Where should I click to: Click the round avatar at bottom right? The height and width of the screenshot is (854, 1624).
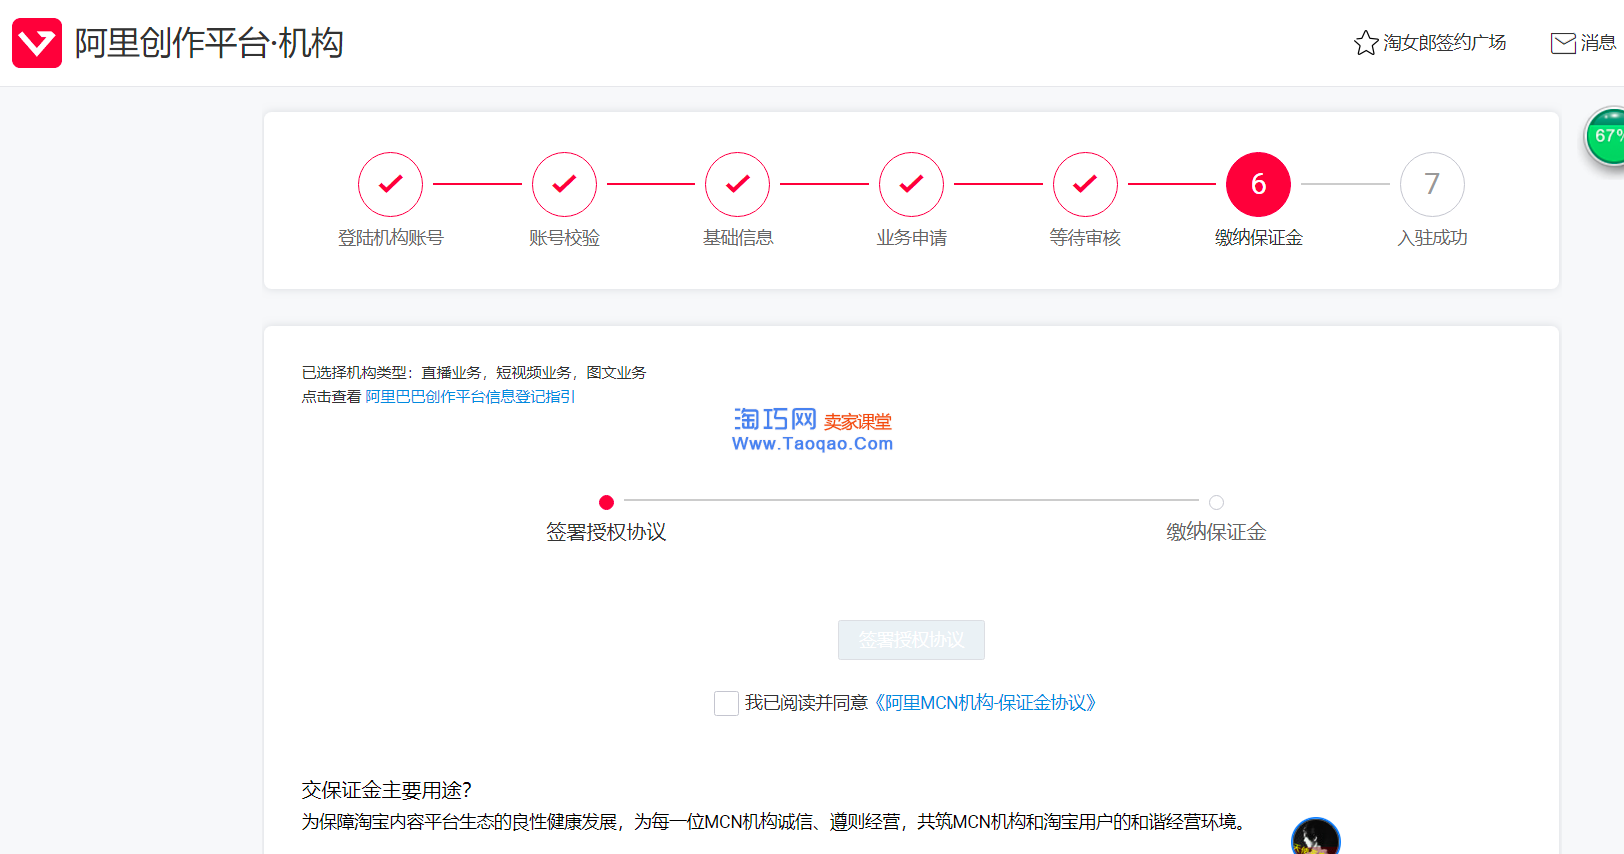pos(1316,837)
